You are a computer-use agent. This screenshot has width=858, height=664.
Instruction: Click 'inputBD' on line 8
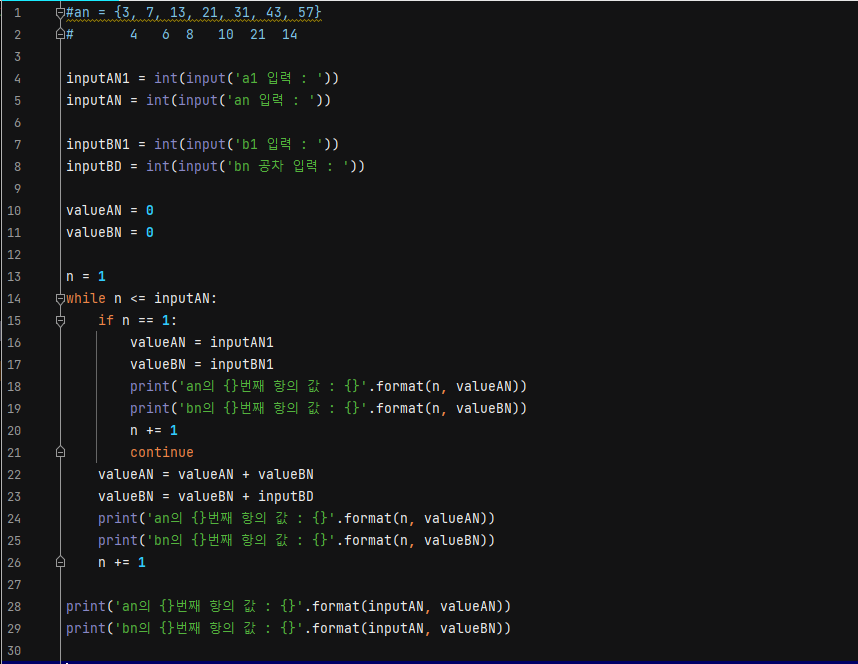[x=94, y=166]
